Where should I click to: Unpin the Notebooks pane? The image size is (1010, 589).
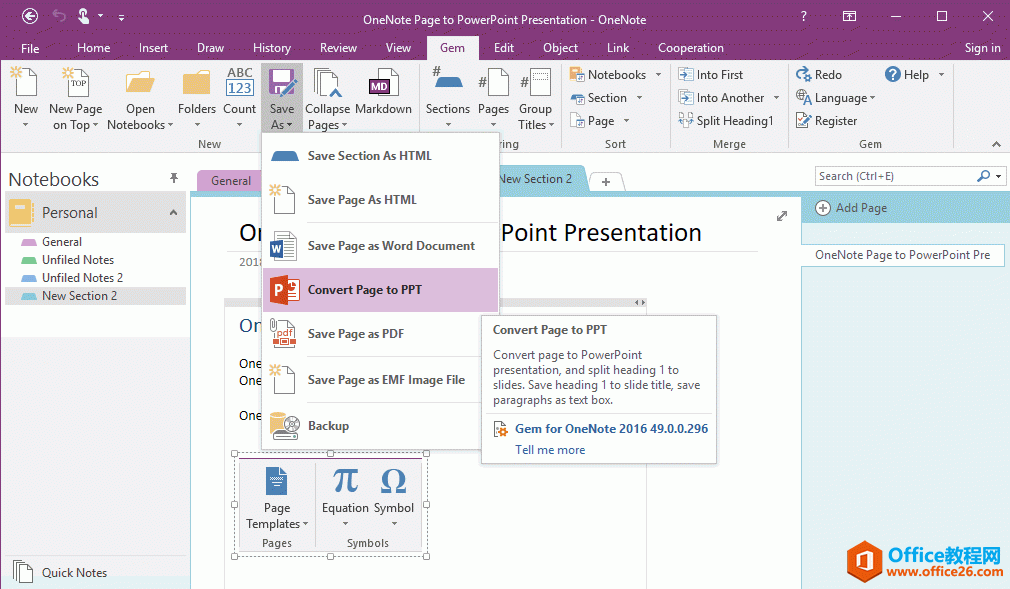point(173,177)
